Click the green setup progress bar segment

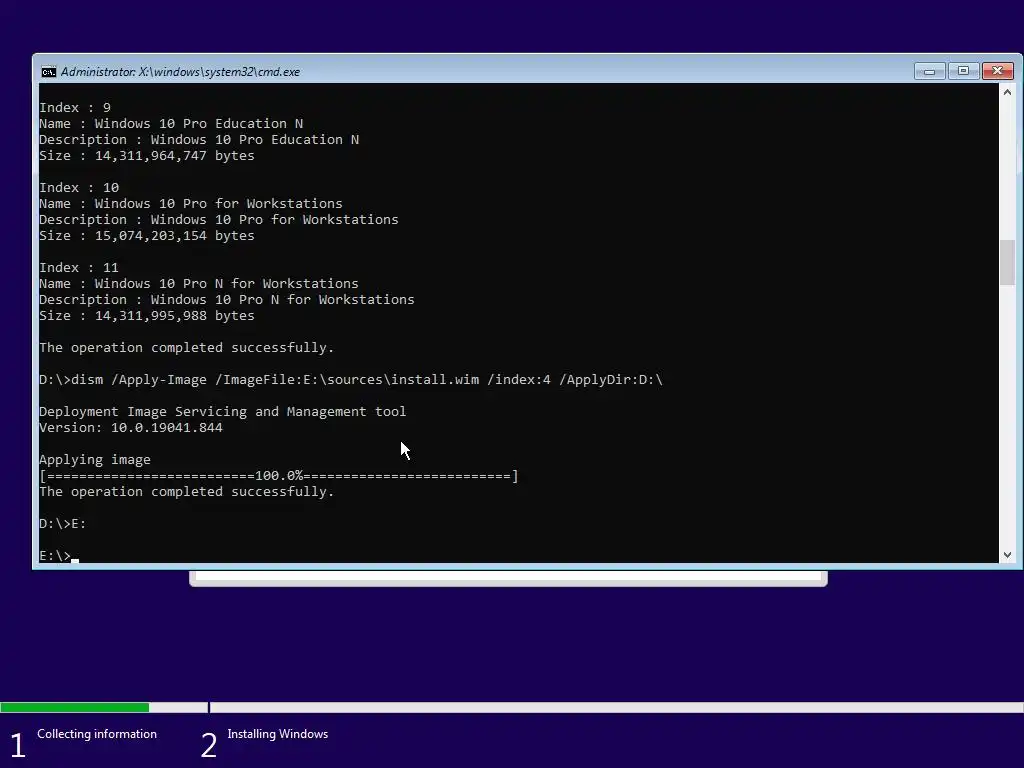pos(74,707)
